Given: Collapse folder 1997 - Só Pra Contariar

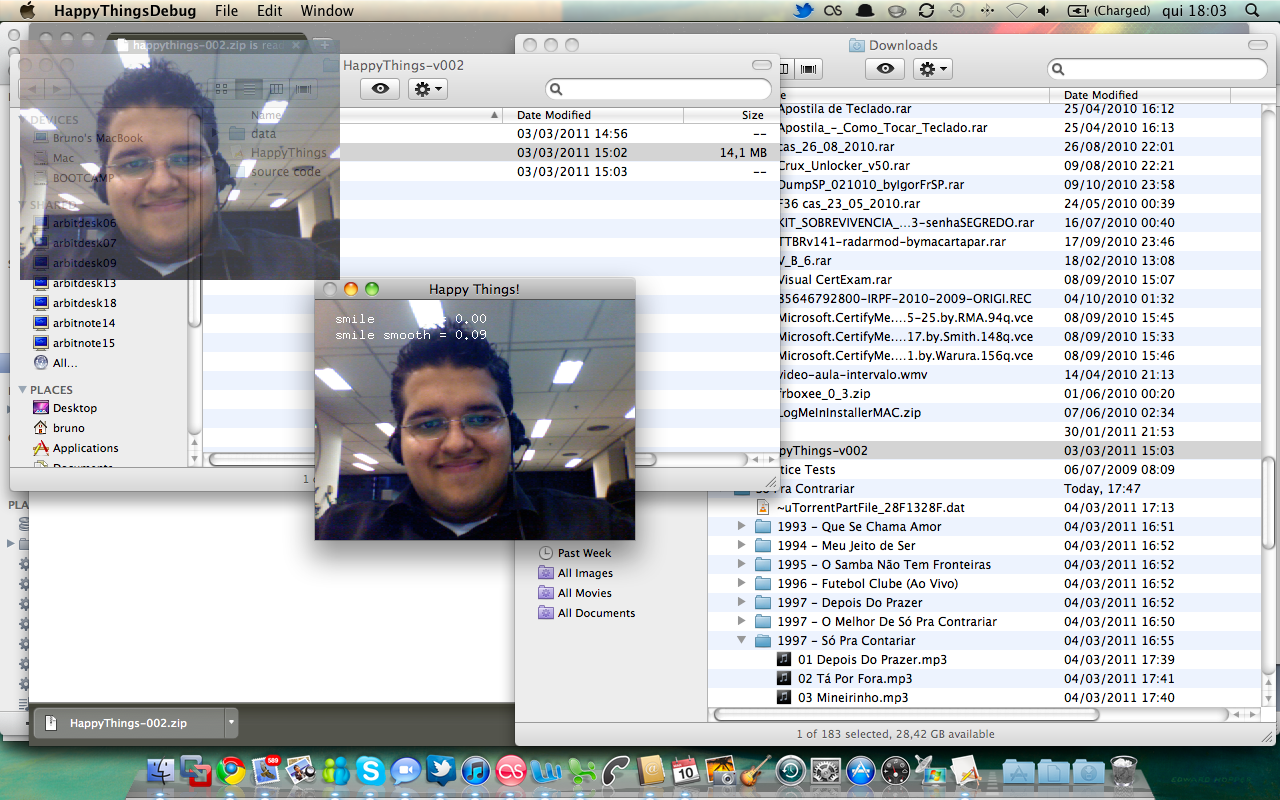Looking at the screenshot, I should coord(741,640).
